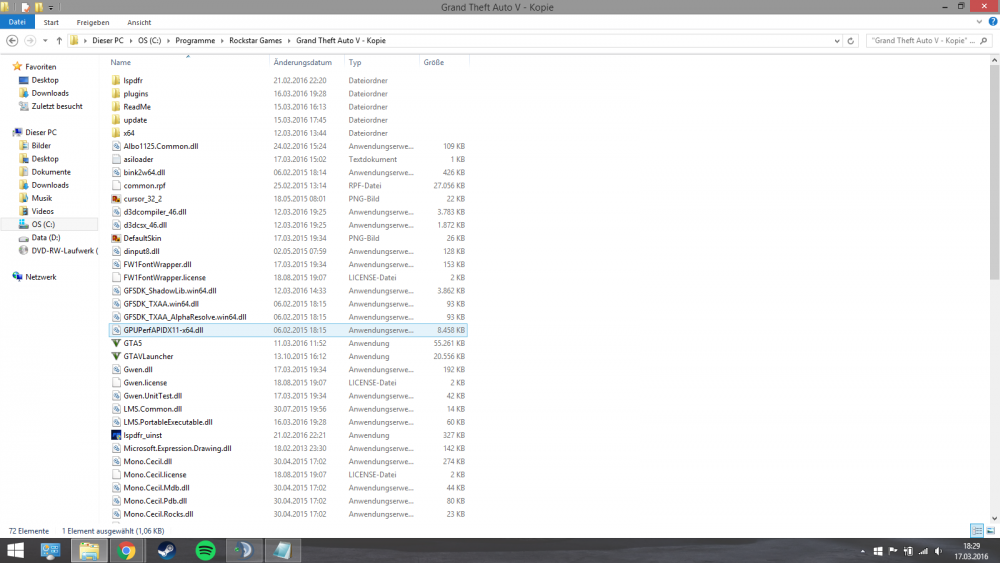Select the file bink2w64.dll
Viewport: 1000px width, 563px height.
[x=144, y=172]
